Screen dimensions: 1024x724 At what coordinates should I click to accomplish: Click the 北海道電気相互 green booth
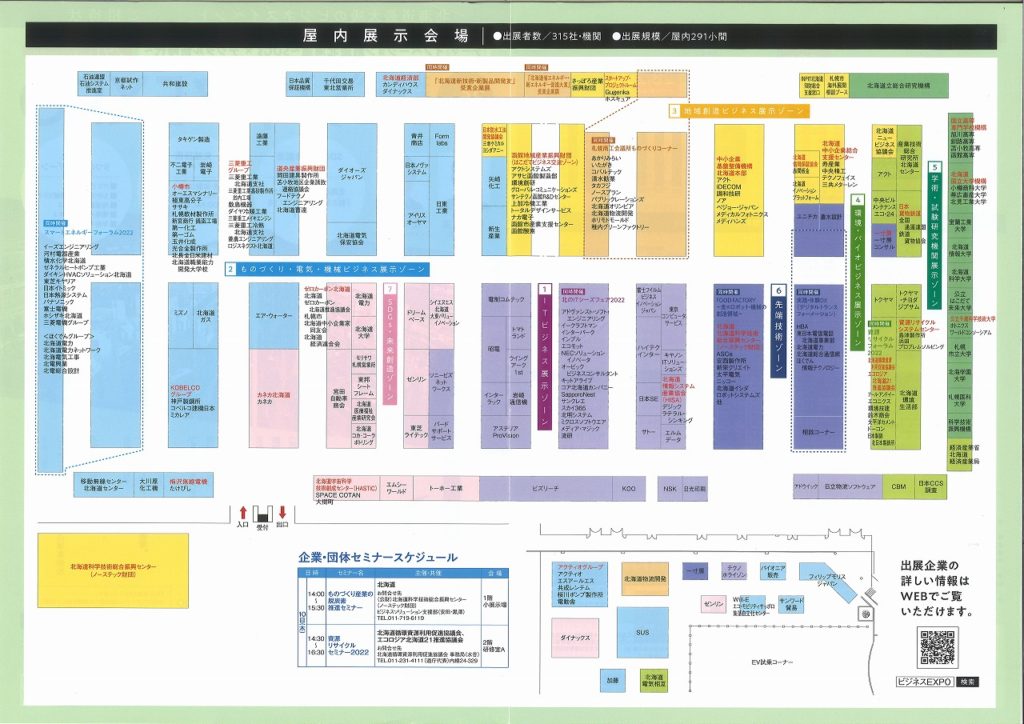654,682
